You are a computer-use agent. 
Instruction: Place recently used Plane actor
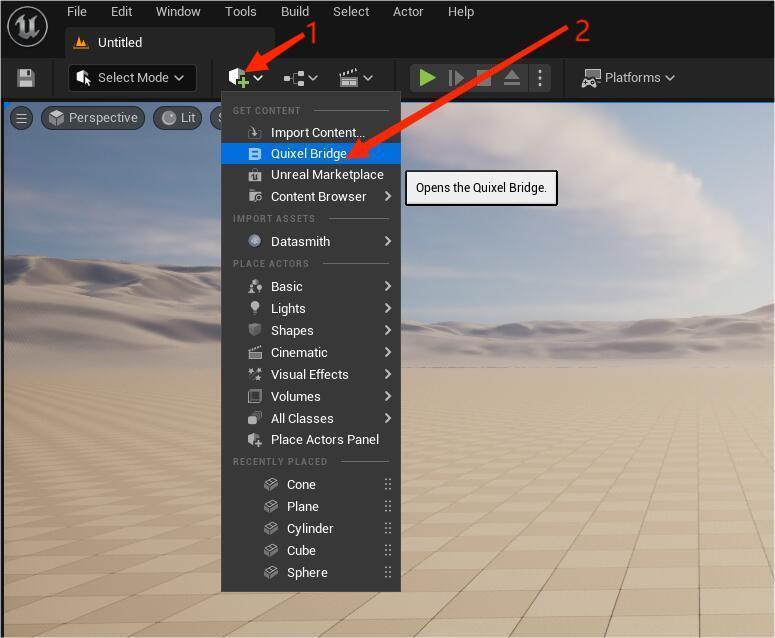click(x=311, y=507)
